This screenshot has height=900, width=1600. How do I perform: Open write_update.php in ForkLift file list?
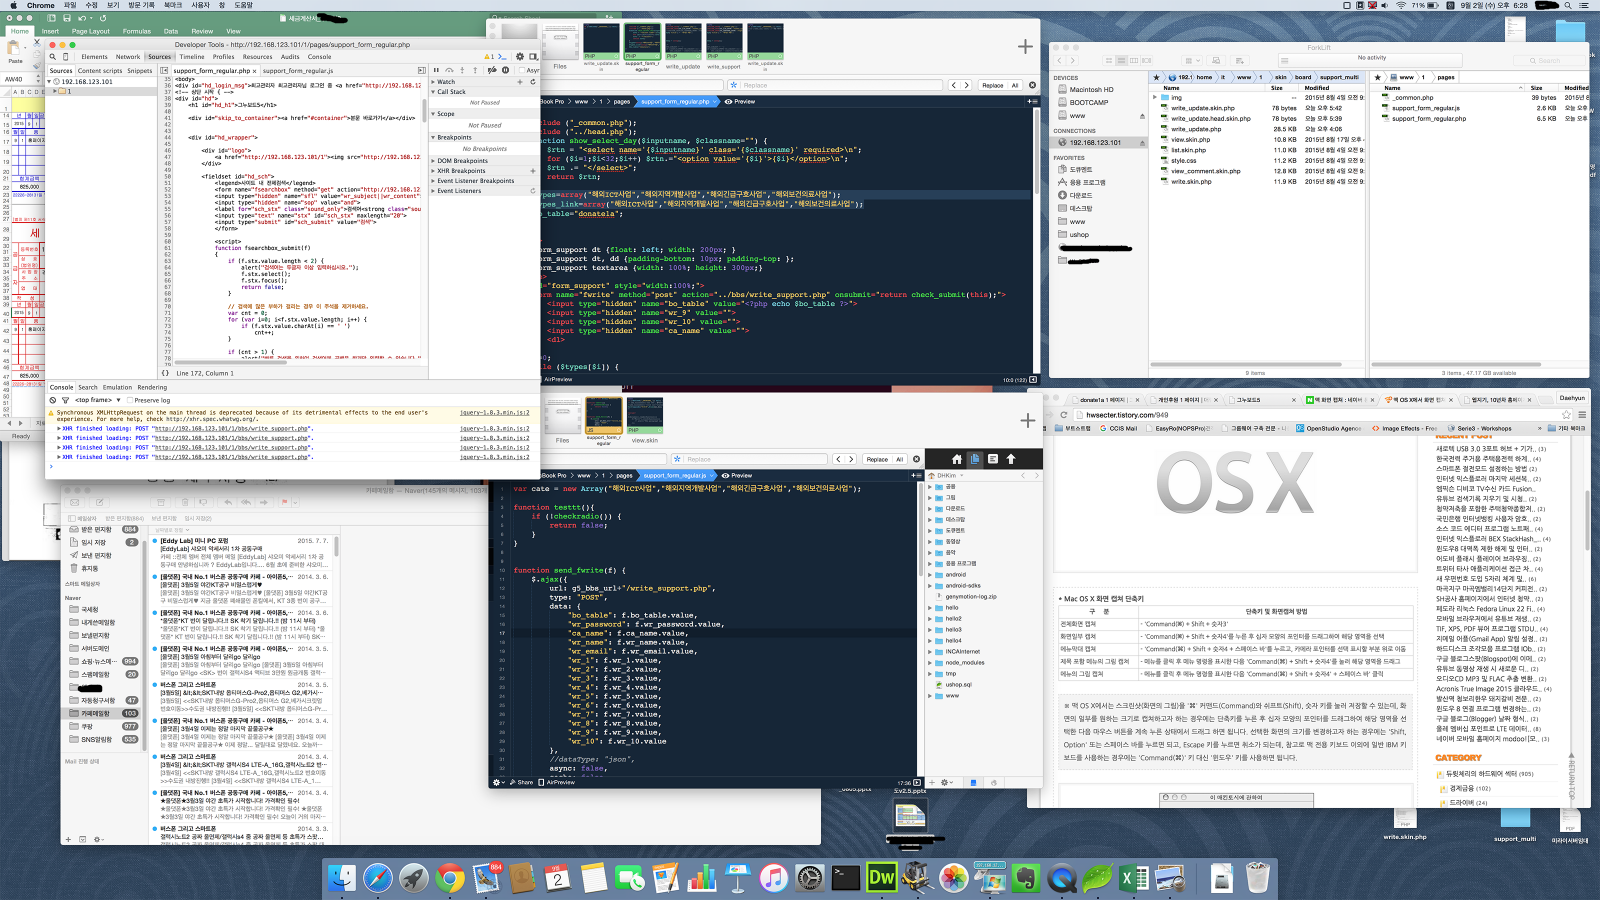(1197, 129)
